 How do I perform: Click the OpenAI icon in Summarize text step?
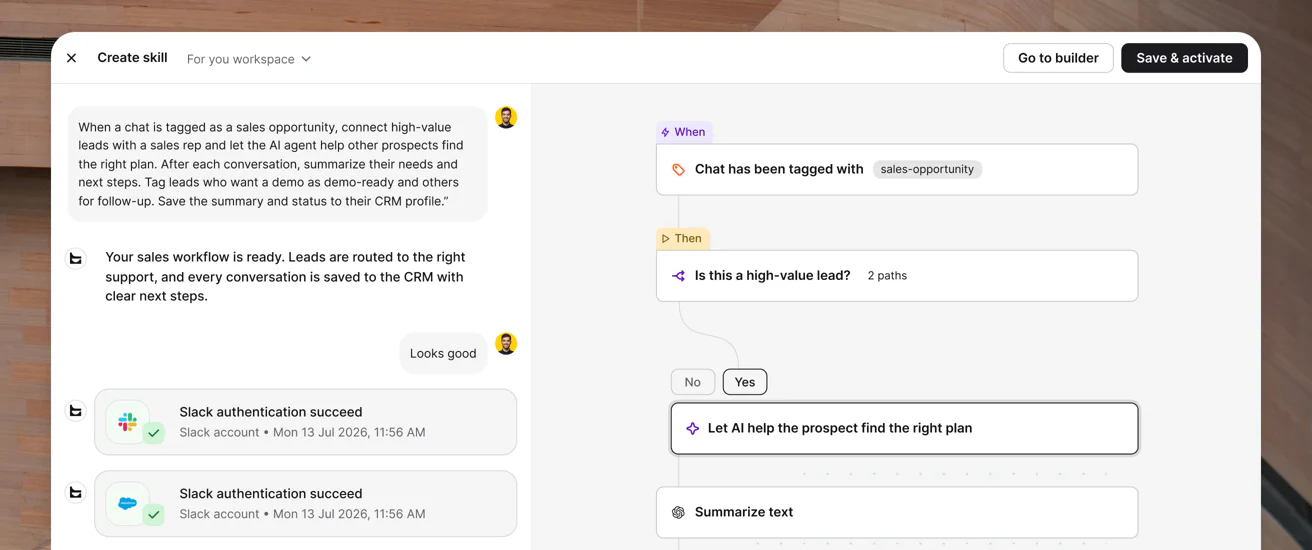click(x=678, y=512)
